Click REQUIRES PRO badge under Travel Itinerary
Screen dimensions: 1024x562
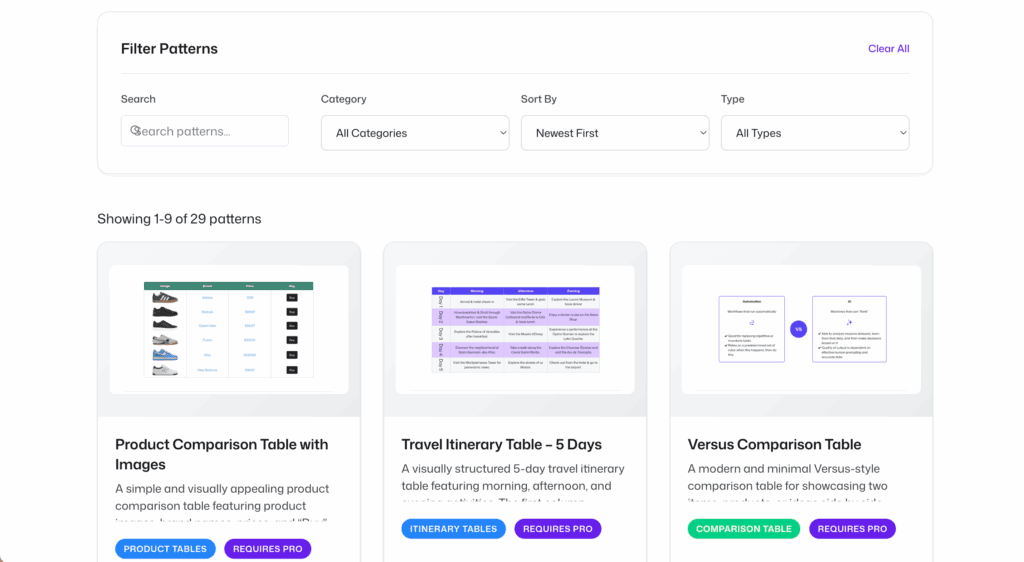click(x=558, y=529)
